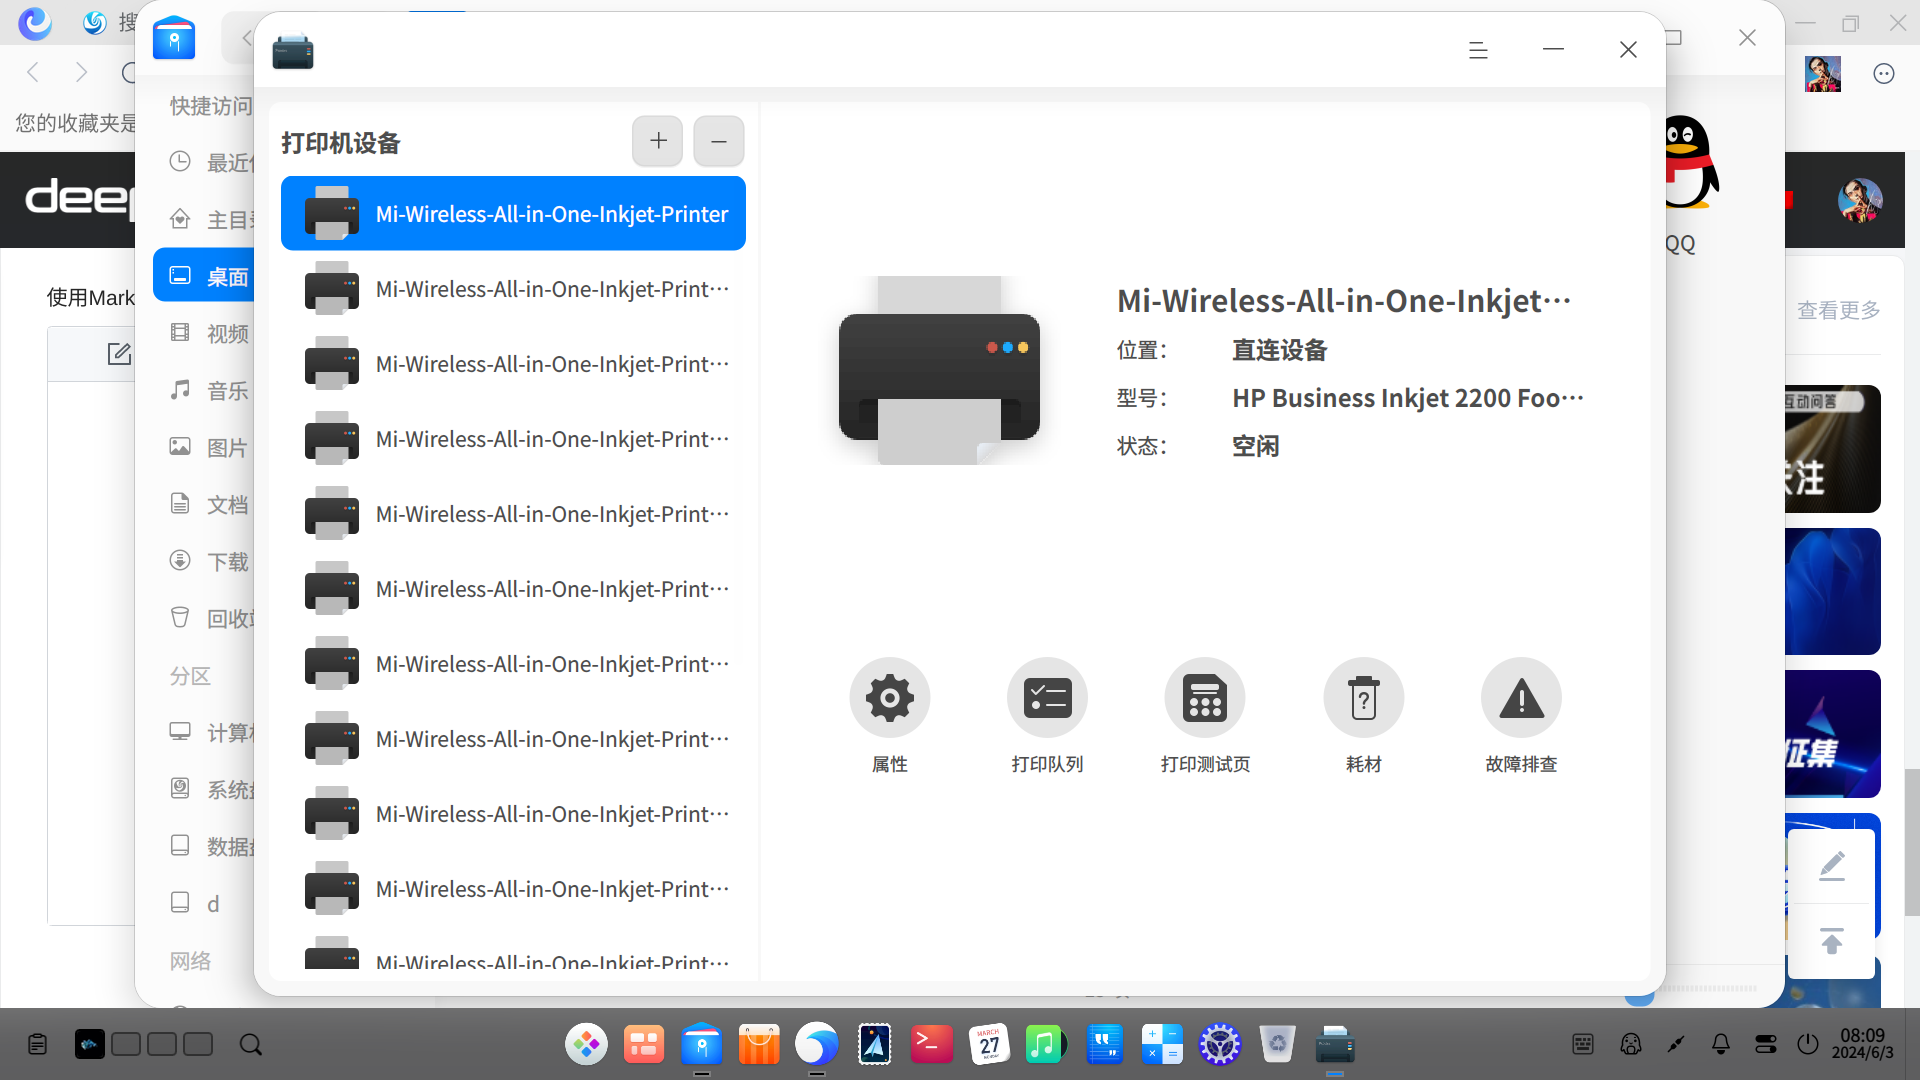This screenshot has width=1920, height=1080.
Task: Open printer properties via the 属性 gear icon
Action: [889, 697]
